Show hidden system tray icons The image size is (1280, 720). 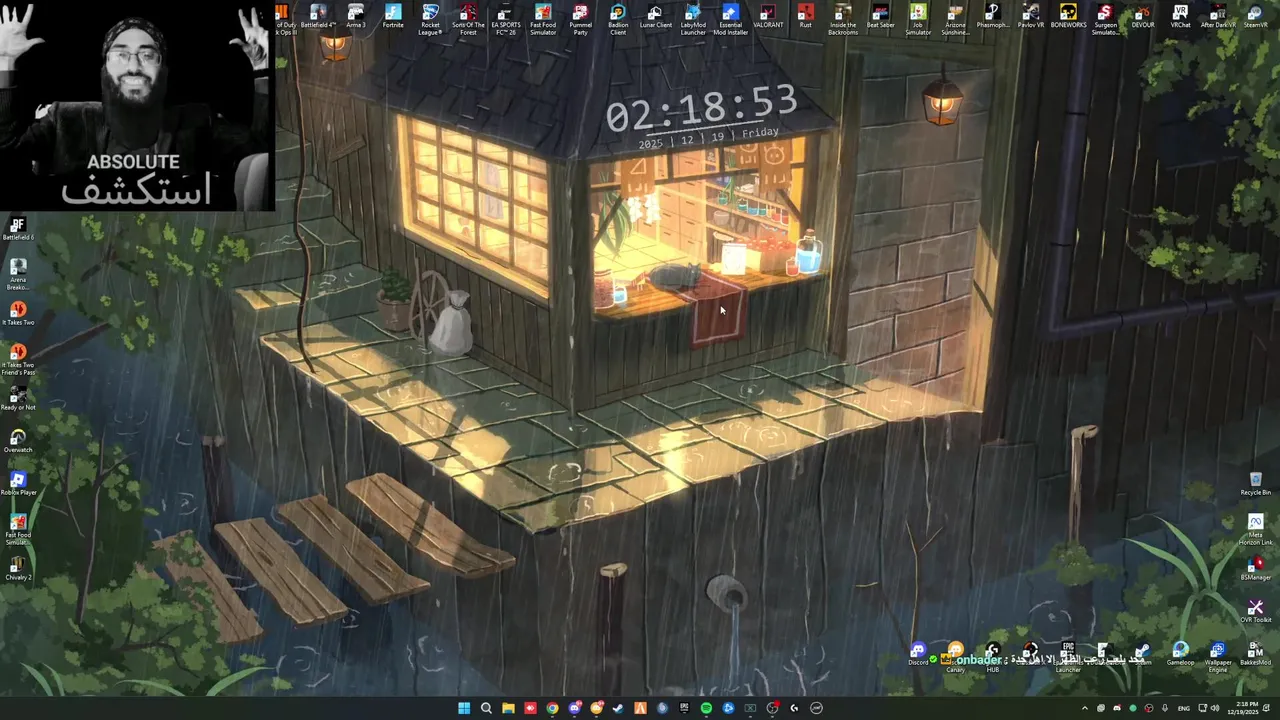pos(1085,708)
